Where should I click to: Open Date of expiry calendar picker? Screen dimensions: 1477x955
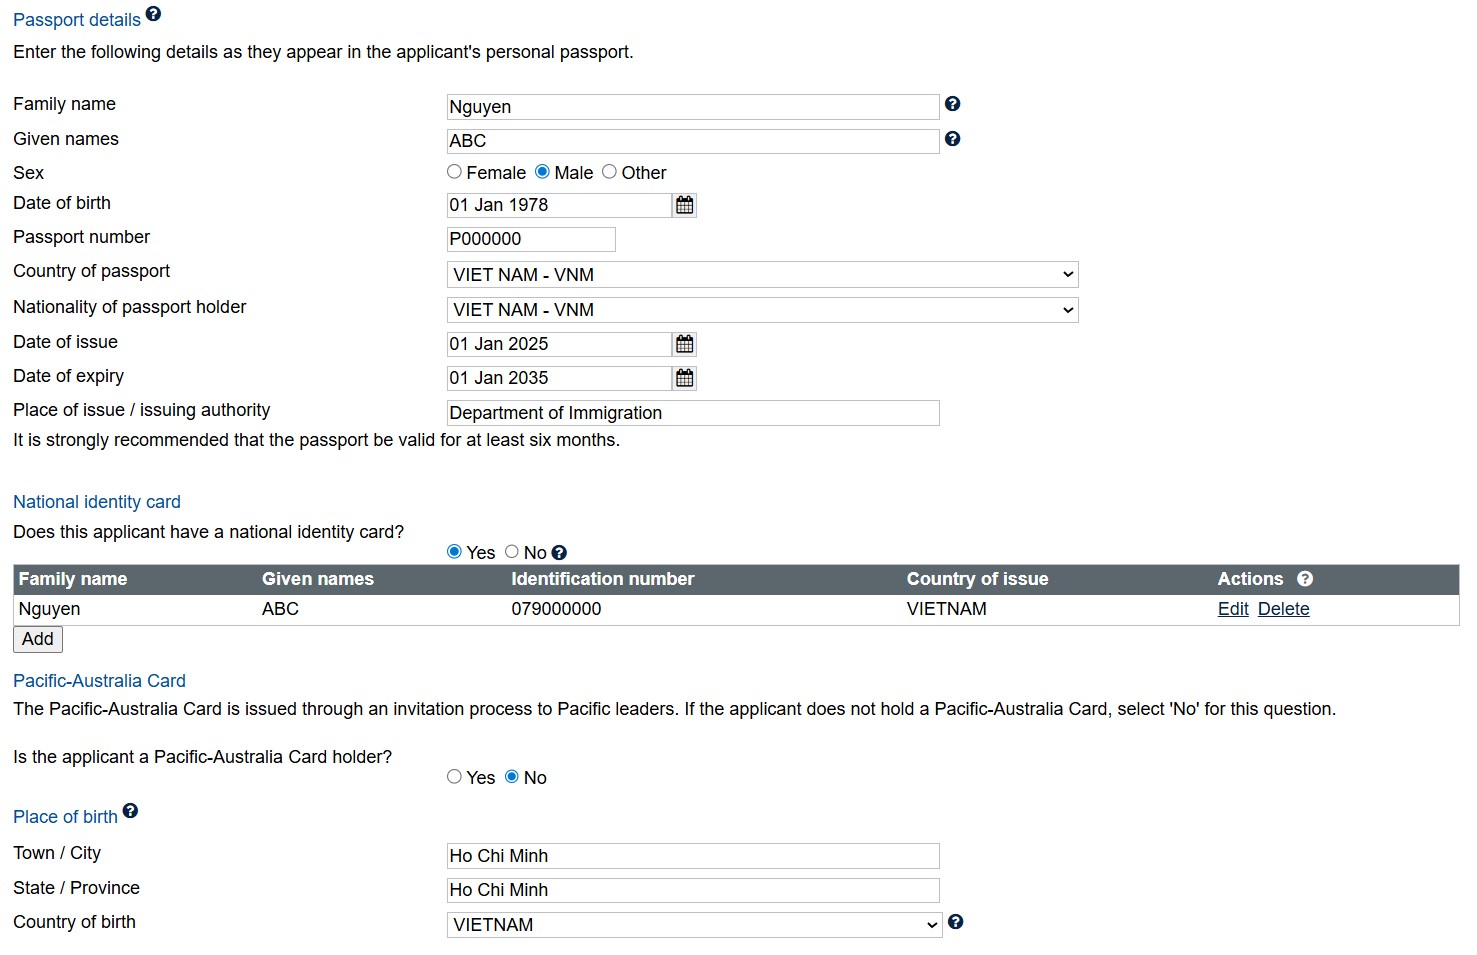click(684, 378)
